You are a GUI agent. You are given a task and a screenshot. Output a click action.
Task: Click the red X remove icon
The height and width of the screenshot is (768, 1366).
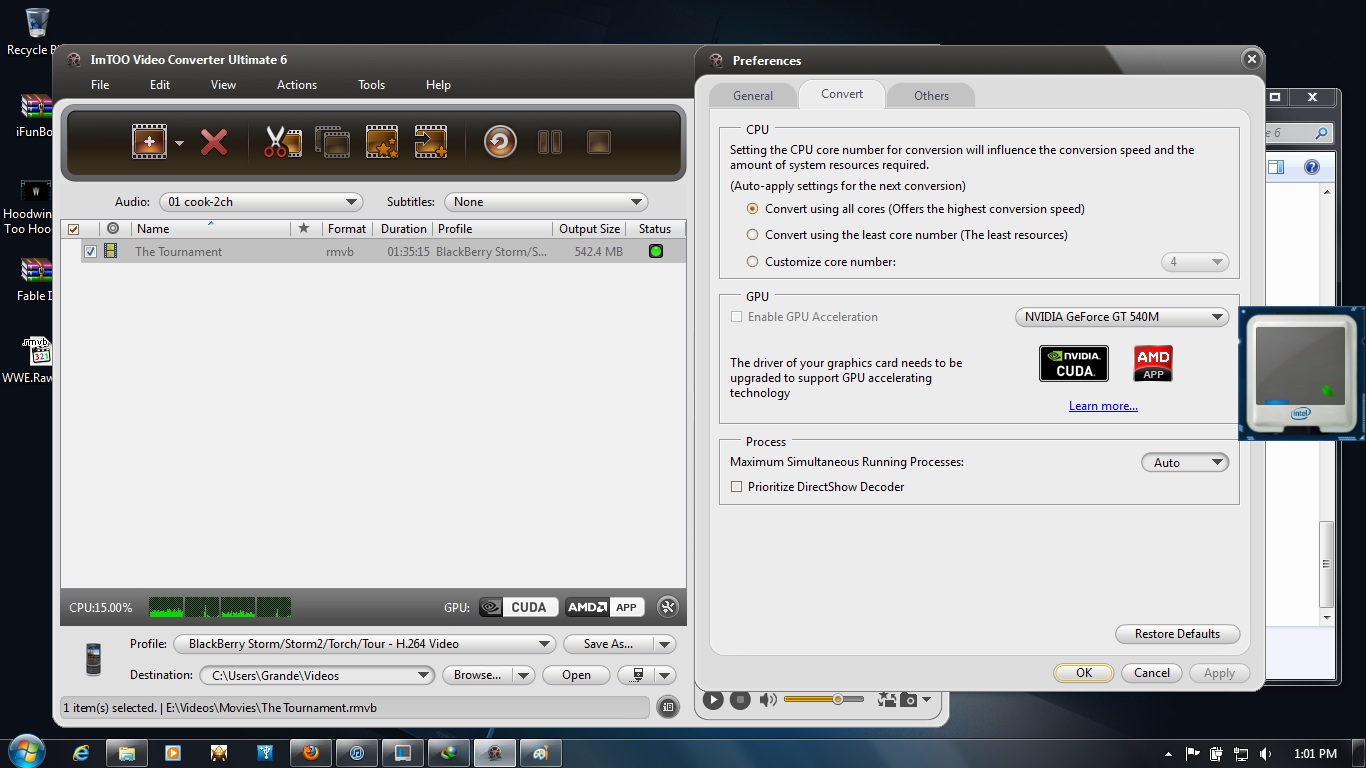[214, 142]
